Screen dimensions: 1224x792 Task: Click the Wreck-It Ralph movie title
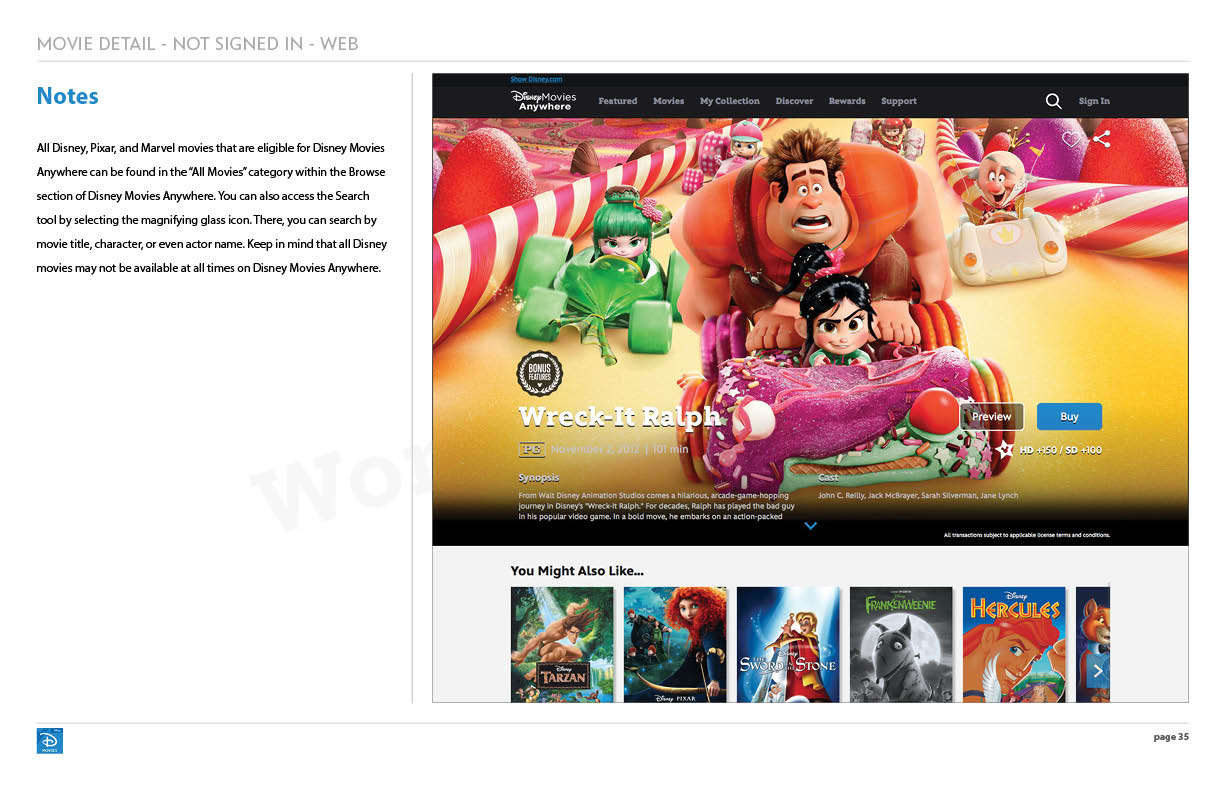tap(619, 416)
